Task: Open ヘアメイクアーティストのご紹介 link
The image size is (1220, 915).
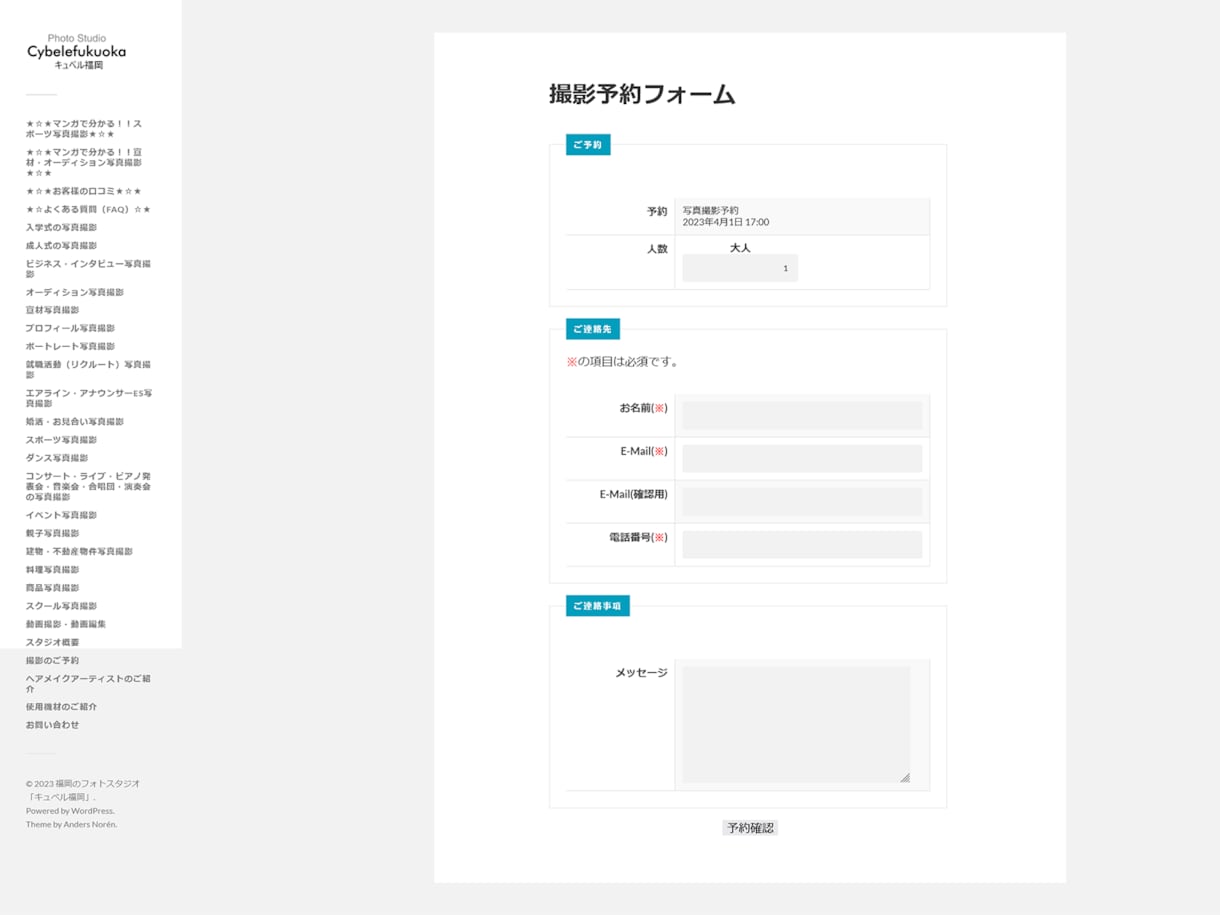Action: pos(88,683)
